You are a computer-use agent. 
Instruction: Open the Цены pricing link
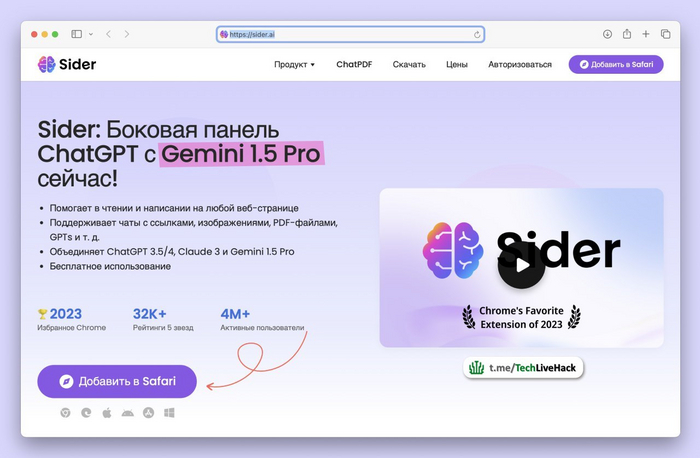[x=457, y=64]
